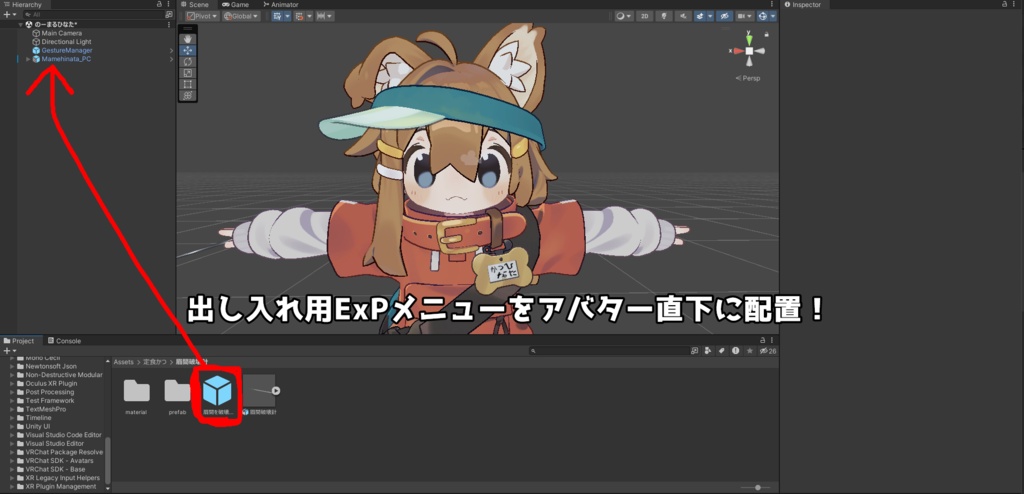The image size is (1024, 494).
Task: Select Main Camera in Hierarchy
Action: (x=61, y=33)
